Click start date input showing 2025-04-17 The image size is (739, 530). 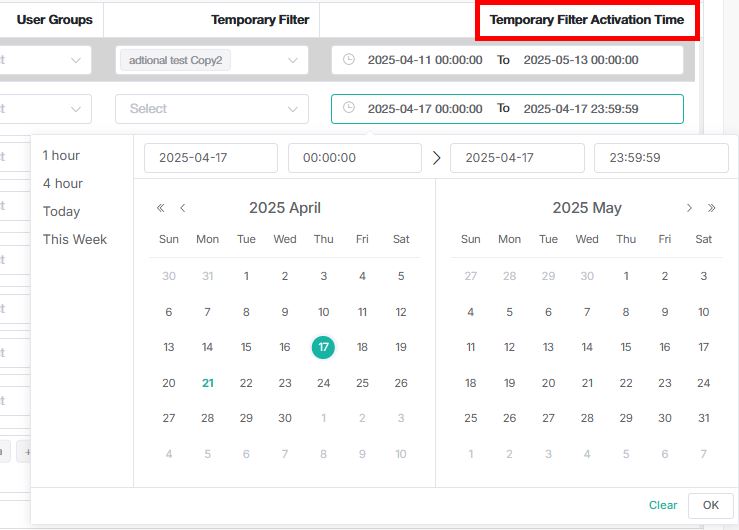click(211, 157)
